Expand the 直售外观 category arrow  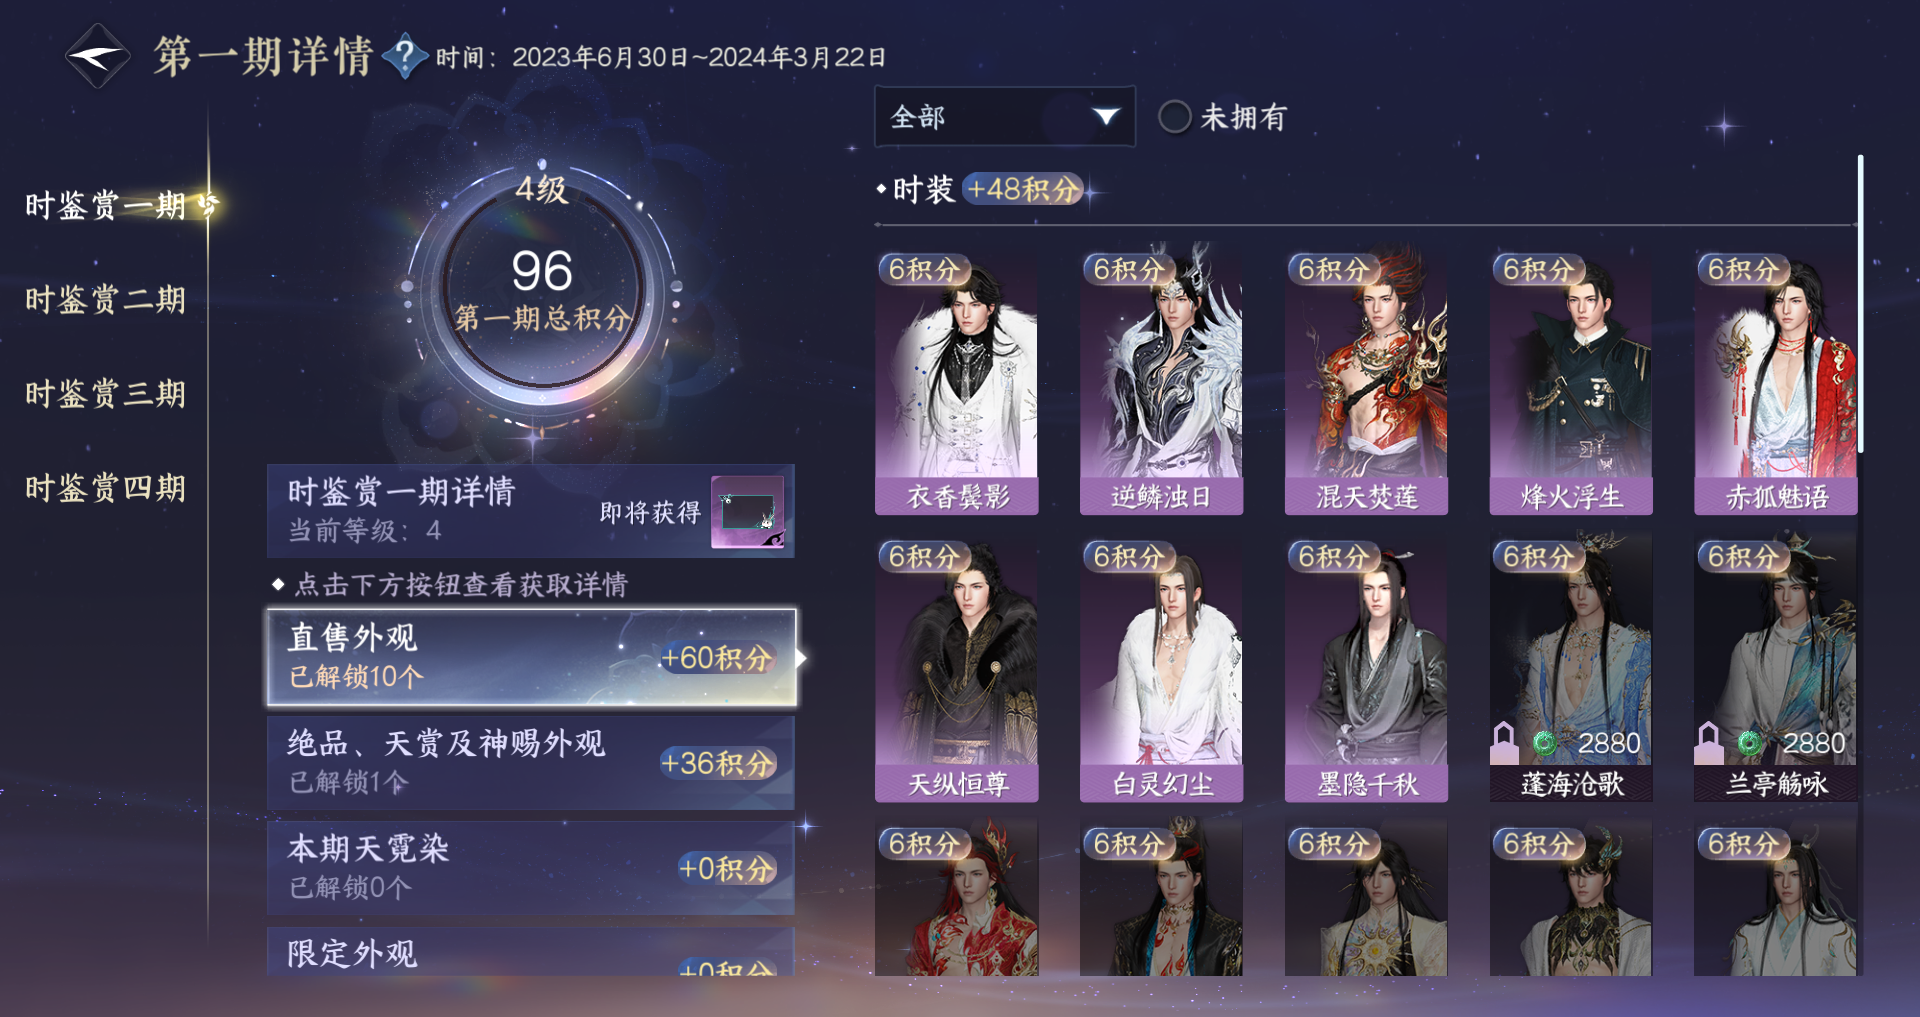coord(801,658)
